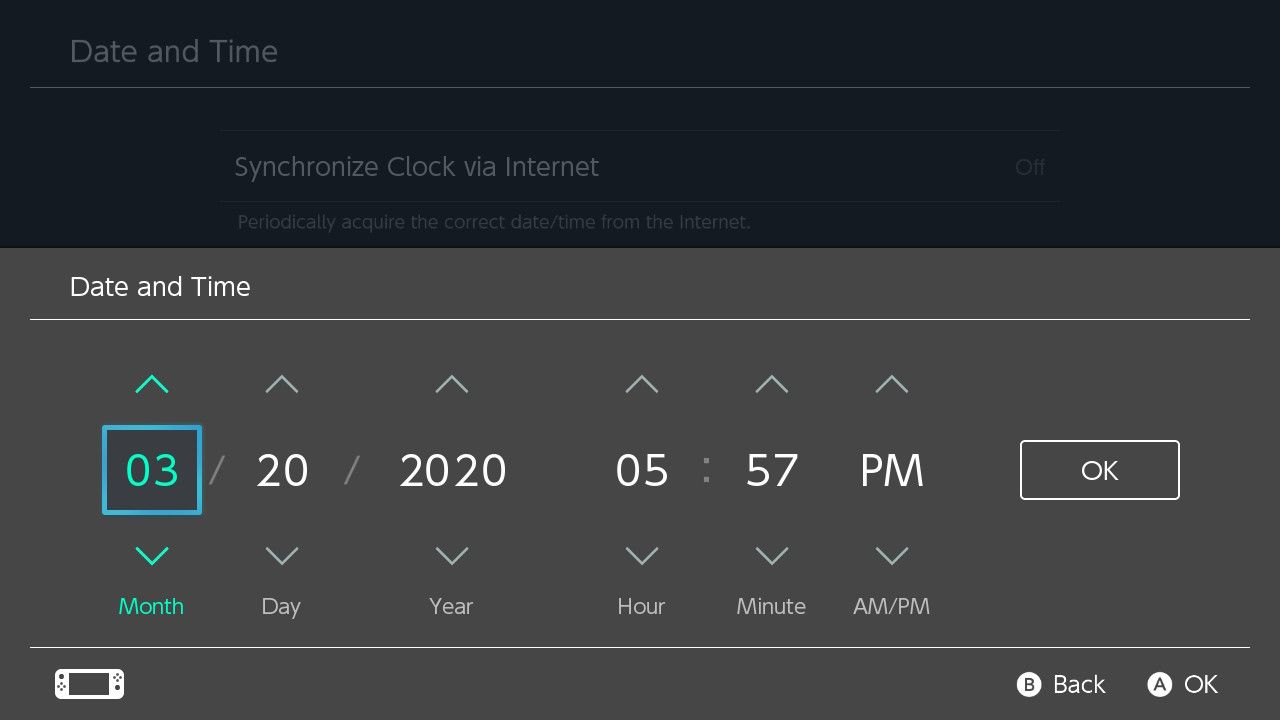
Task: Increase the Day with its up arrow
Action: [282, 384]
